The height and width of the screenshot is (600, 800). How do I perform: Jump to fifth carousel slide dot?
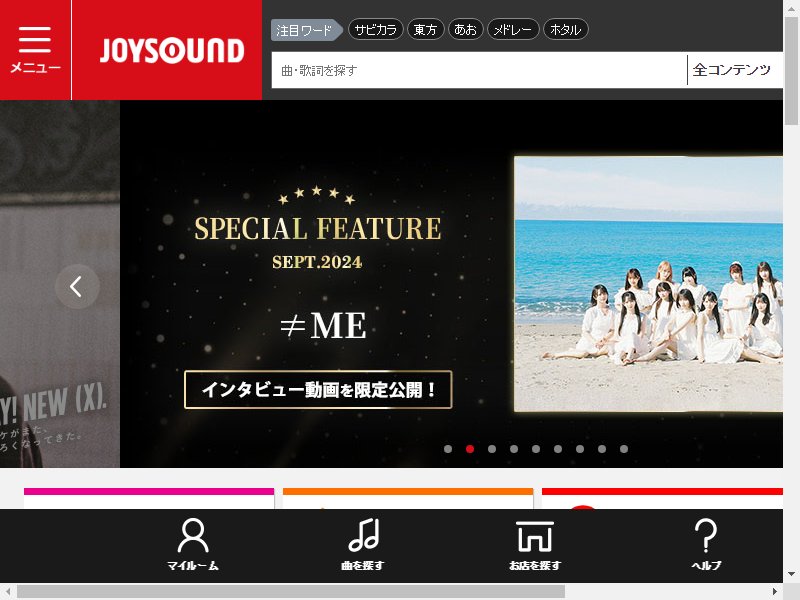tap(536, 449)
